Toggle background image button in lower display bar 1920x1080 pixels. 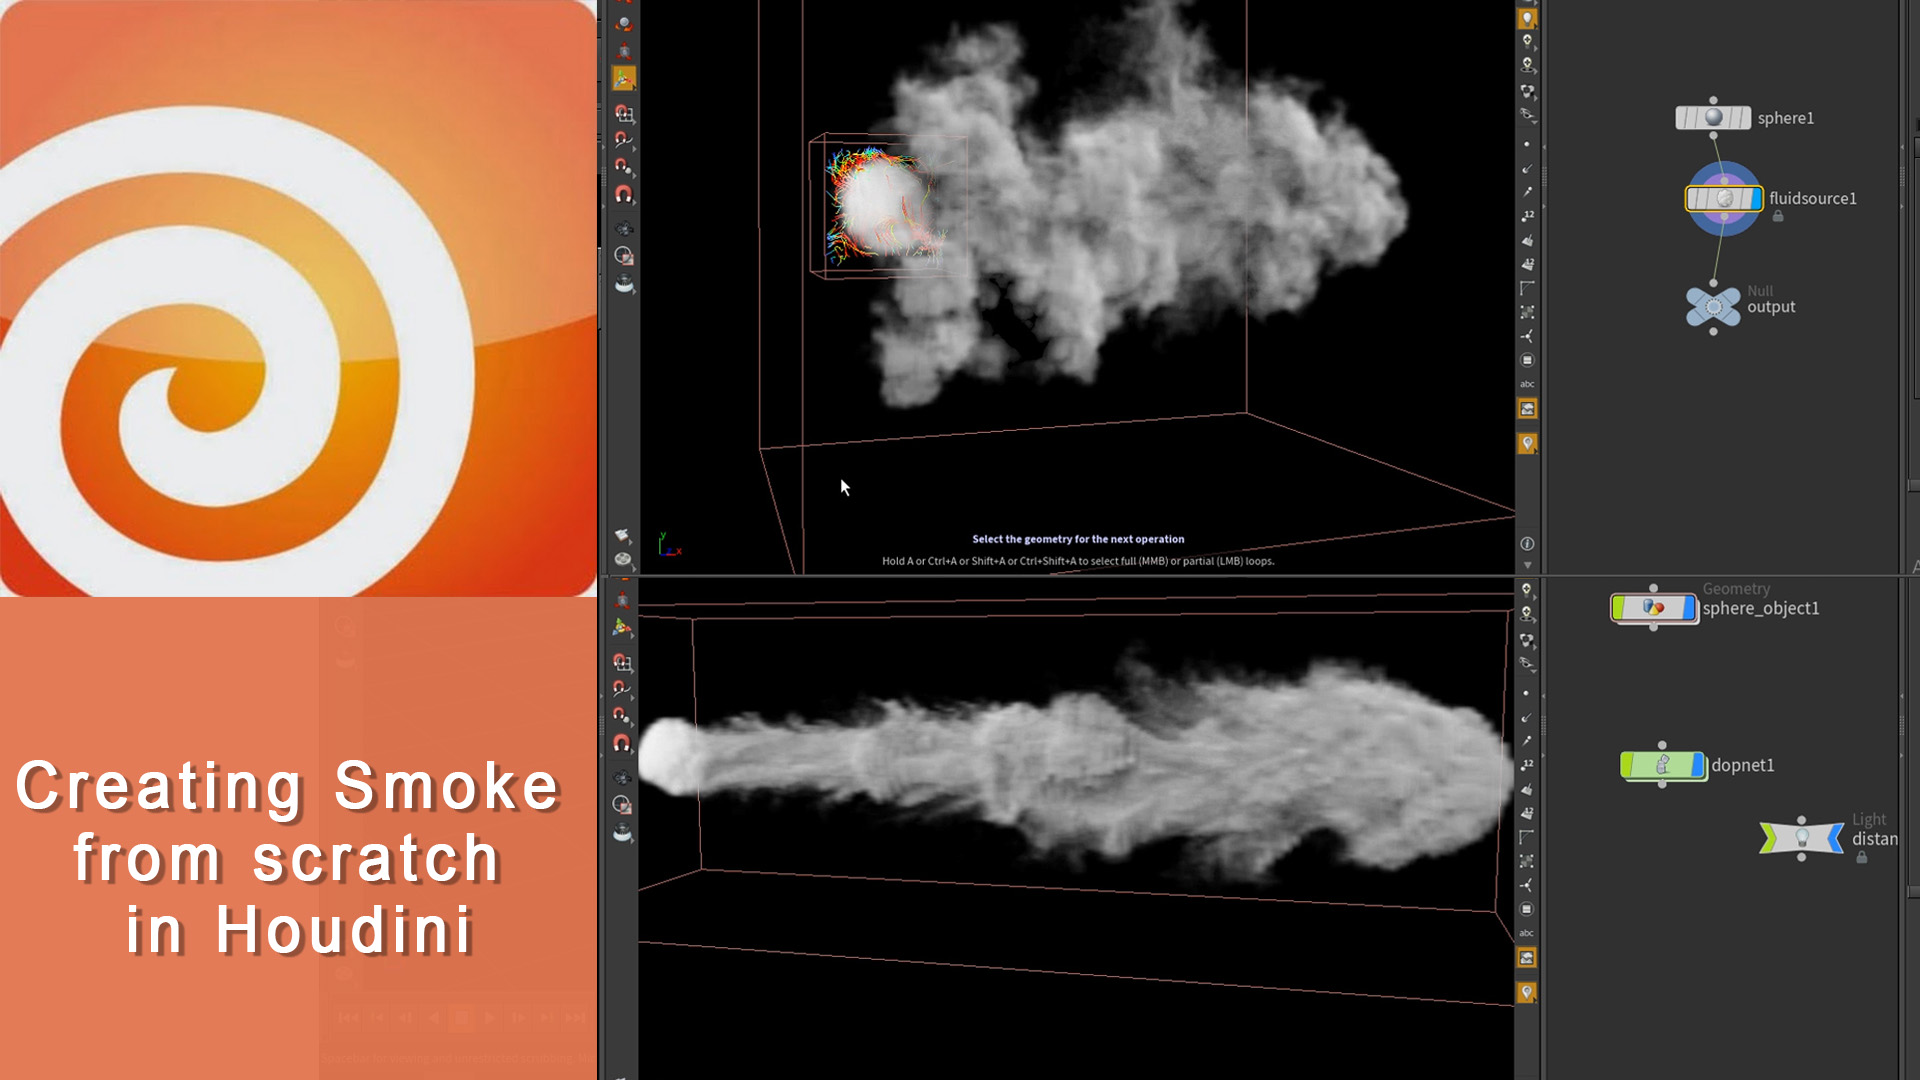point(1526,958)
